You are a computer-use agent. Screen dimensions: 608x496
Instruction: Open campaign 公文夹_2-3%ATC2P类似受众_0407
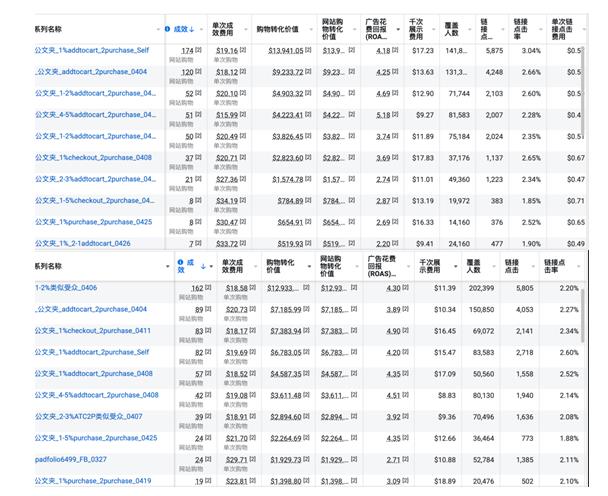tap(88, 417)
